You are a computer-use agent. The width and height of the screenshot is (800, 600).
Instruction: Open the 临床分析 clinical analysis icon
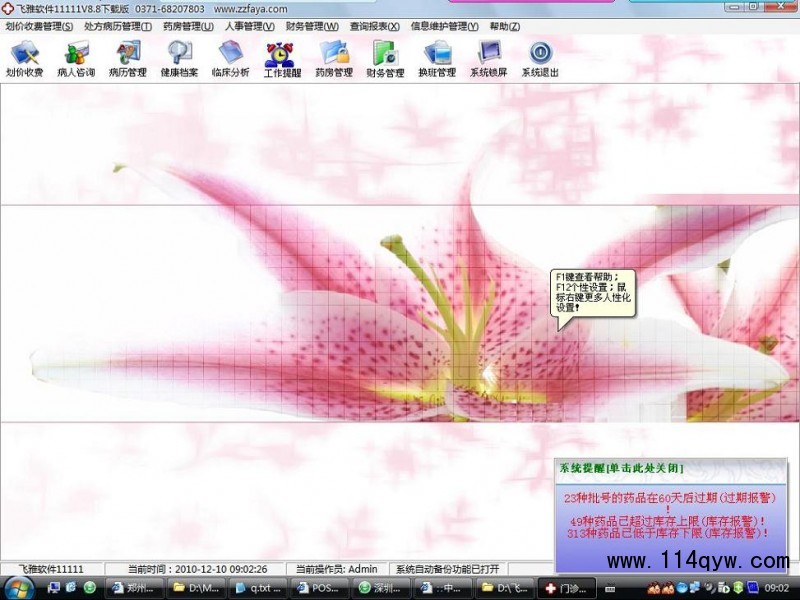[231, 58]
